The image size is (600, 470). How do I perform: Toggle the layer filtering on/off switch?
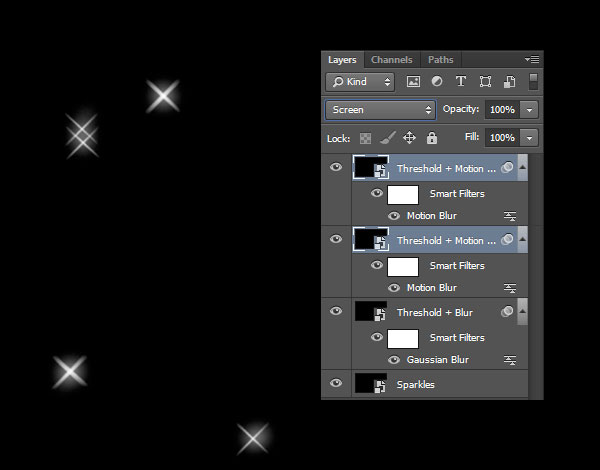(x=533, y=82)
